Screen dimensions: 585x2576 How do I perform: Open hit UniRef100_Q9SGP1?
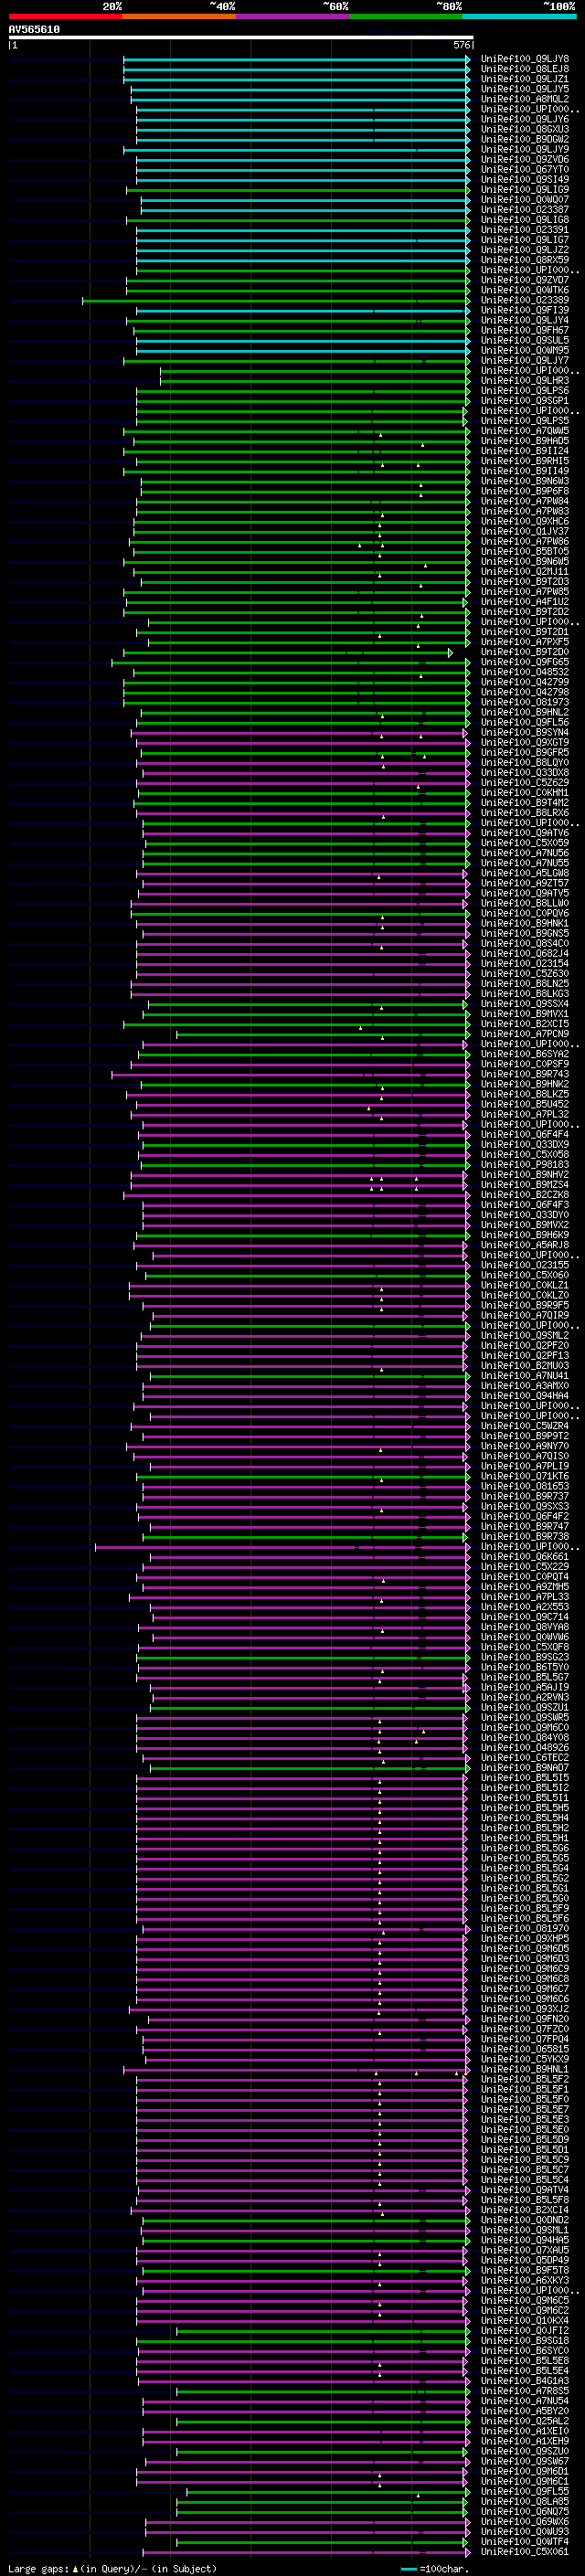524,401
